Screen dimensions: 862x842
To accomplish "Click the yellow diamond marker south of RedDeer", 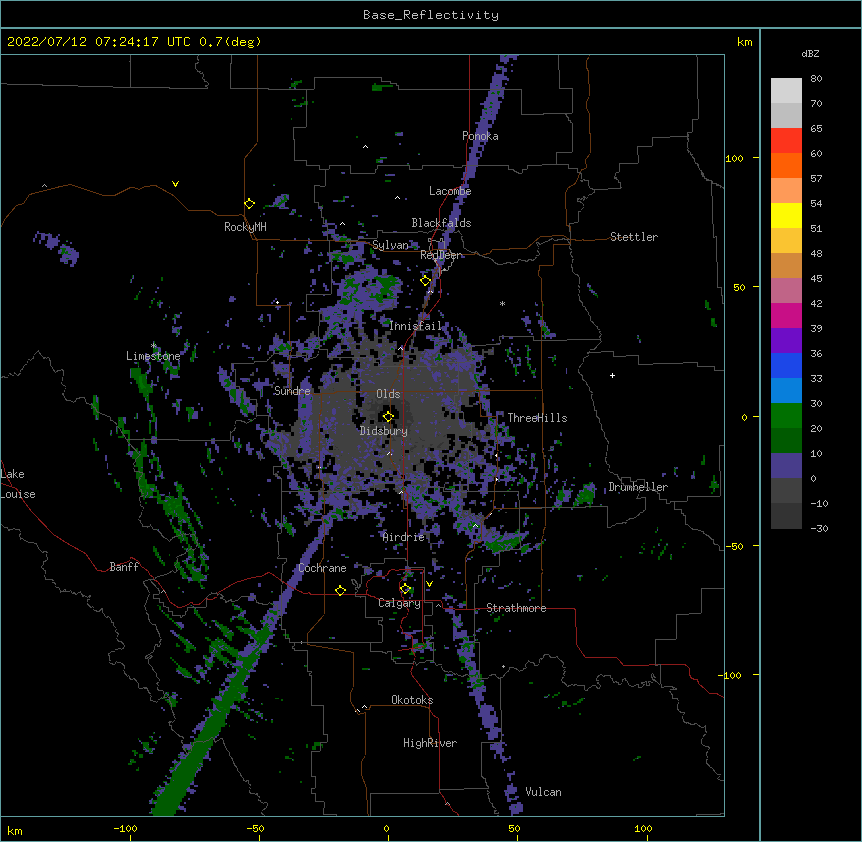I will [426, 281].
